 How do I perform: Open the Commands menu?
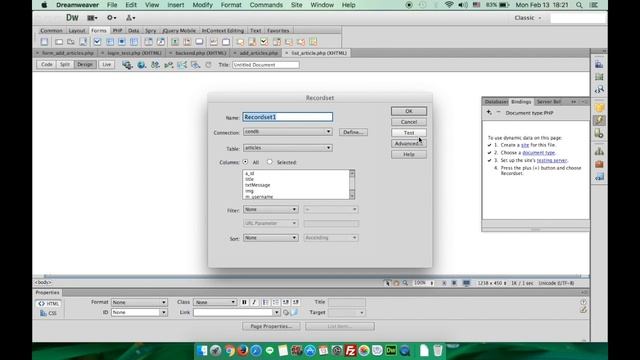[266, 5]
